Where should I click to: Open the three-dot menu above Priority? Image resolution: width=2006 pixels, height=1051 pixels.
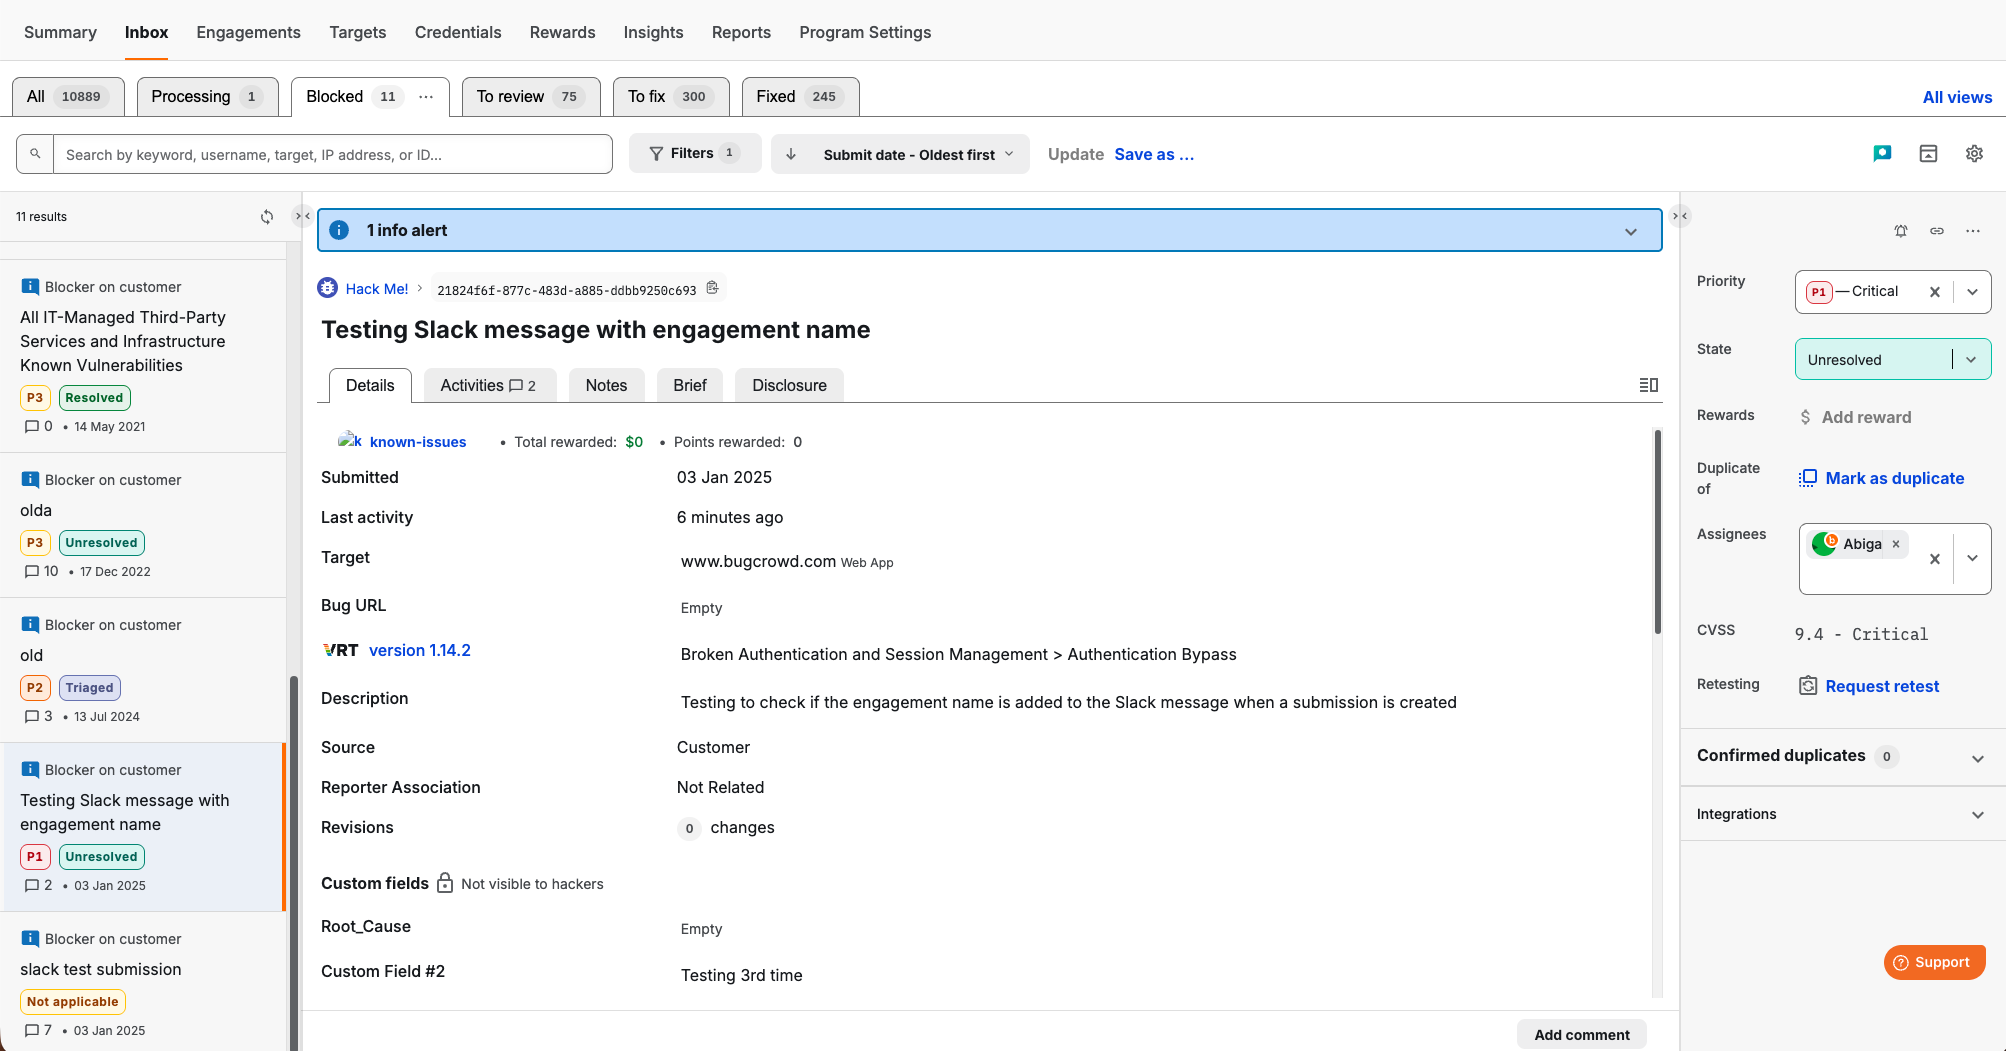coord(1973,231)
